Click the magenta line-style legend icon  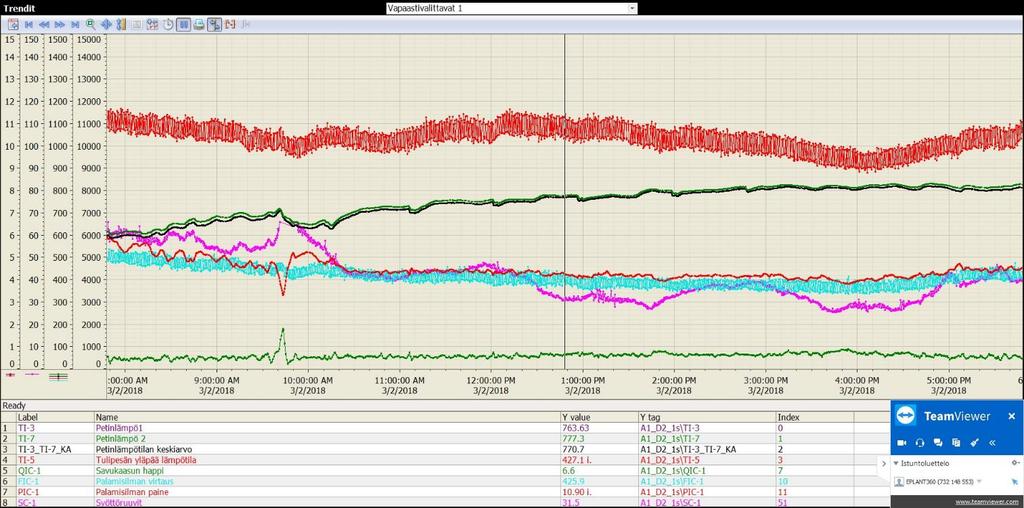pyautogui.click(x=32, y=375)
